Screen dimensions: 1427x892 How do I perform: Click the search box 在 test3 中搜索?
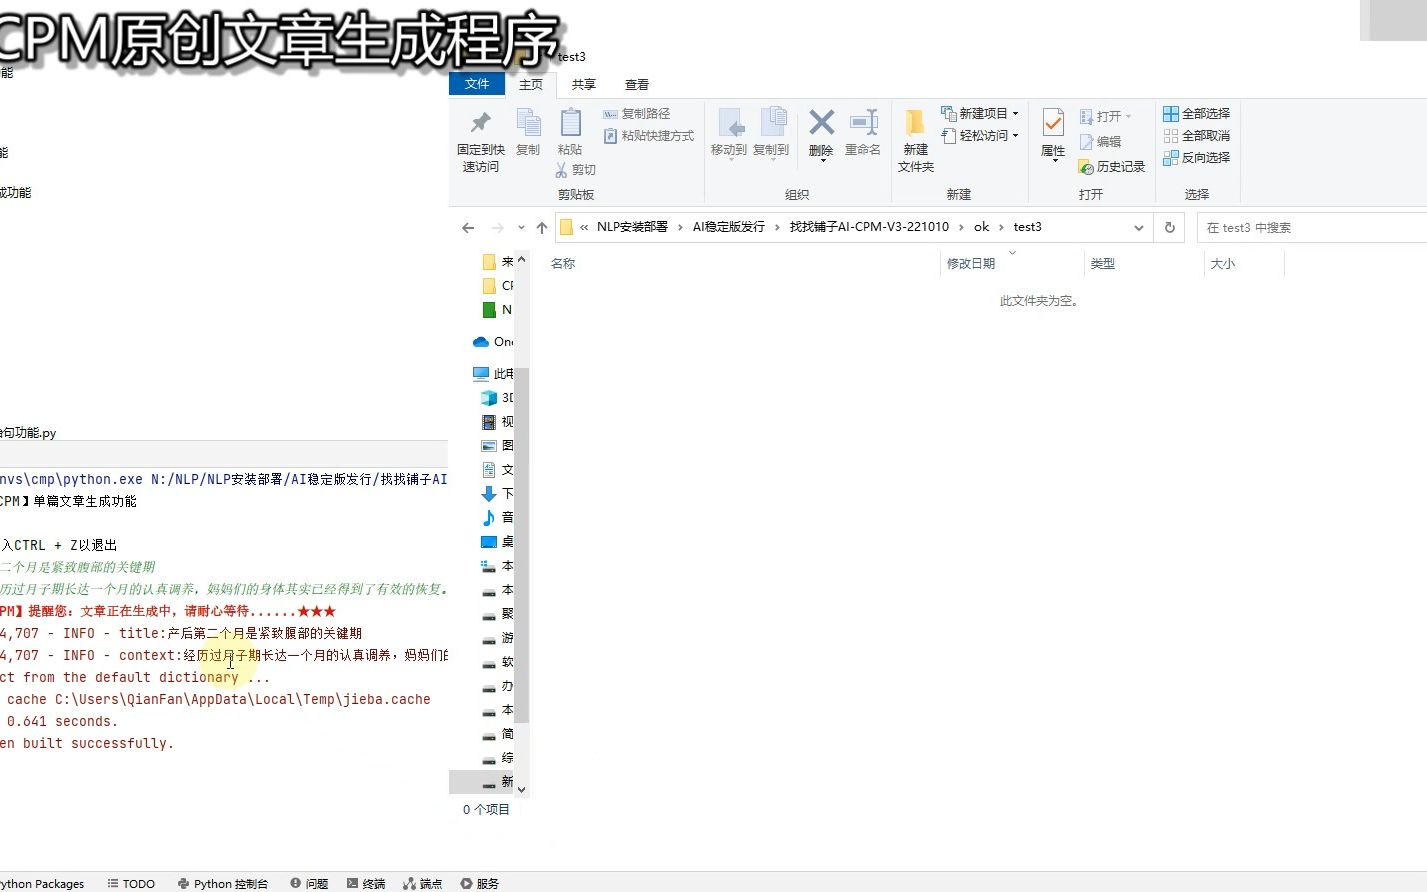1311,228
